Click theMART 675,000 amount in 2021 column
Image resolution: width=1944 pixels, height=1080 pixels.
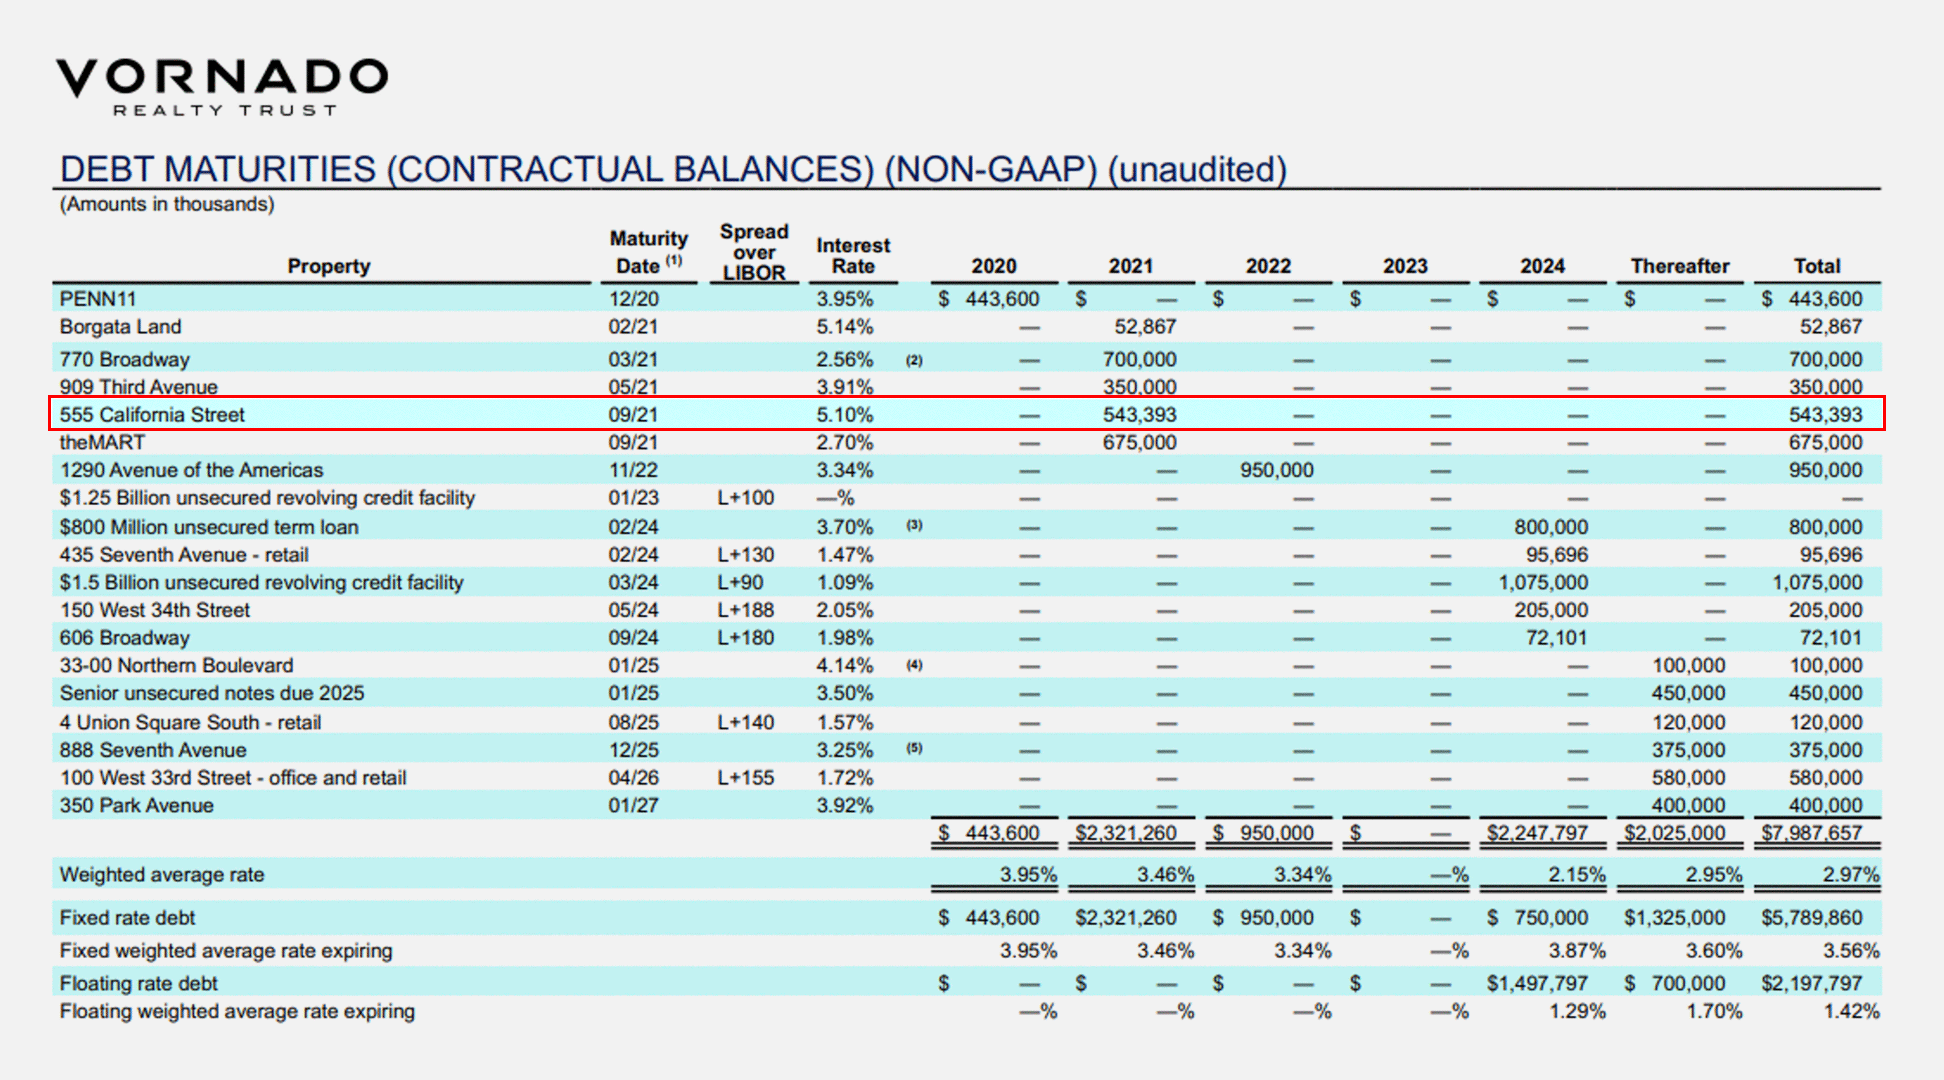[x=1139, y=442]
